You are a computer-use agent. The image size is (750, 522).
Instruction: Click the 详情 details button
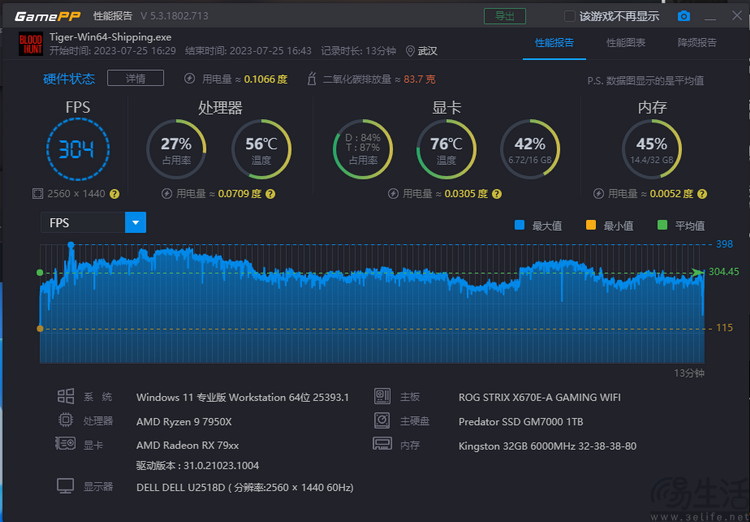(135, 78)
